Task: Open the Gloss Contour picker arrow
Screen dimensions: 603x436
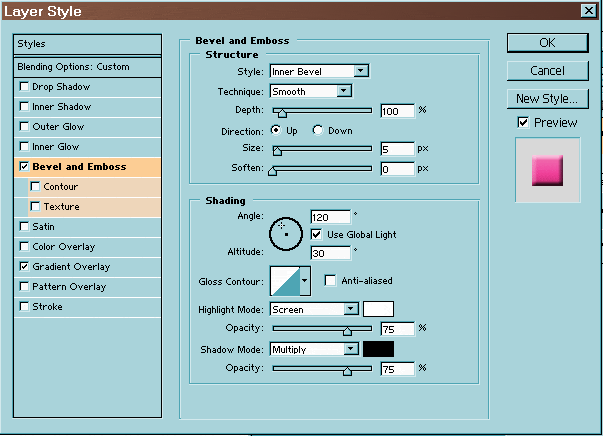Action: click(x=305, y=282)
